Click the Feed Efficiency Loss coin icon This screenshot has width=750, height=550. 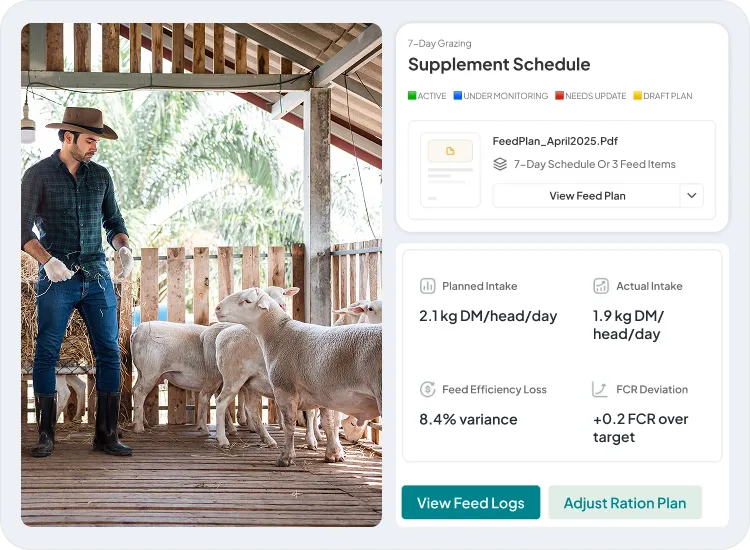[428, 390]
